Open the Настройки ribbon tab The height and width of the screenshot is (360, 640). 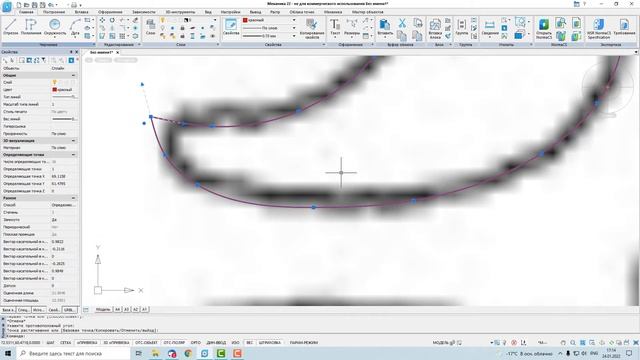[231, 12]
